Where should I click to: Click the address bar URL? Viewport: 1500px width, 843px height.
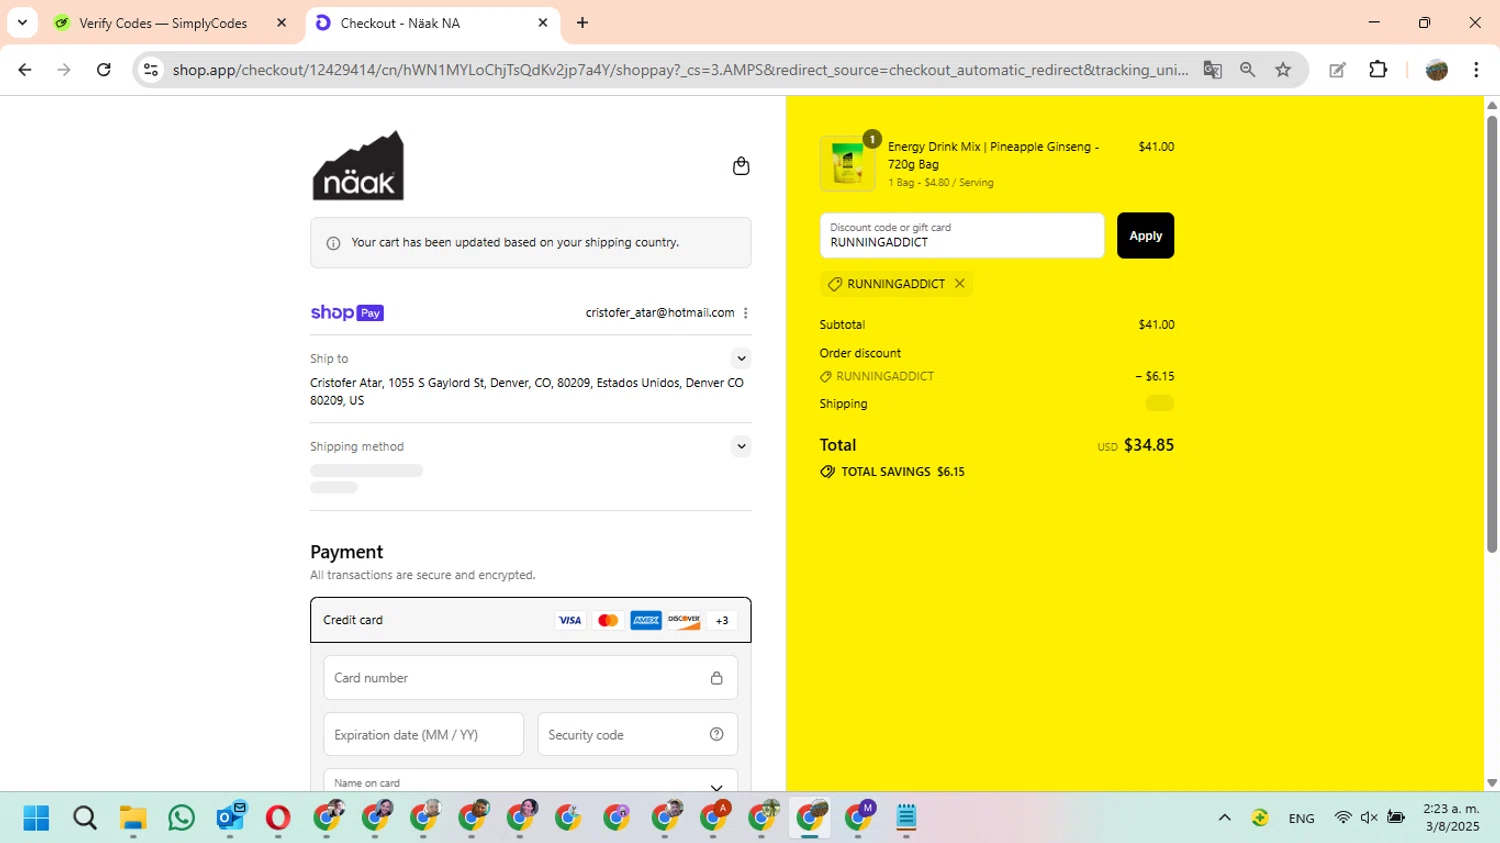pos(680,70)
